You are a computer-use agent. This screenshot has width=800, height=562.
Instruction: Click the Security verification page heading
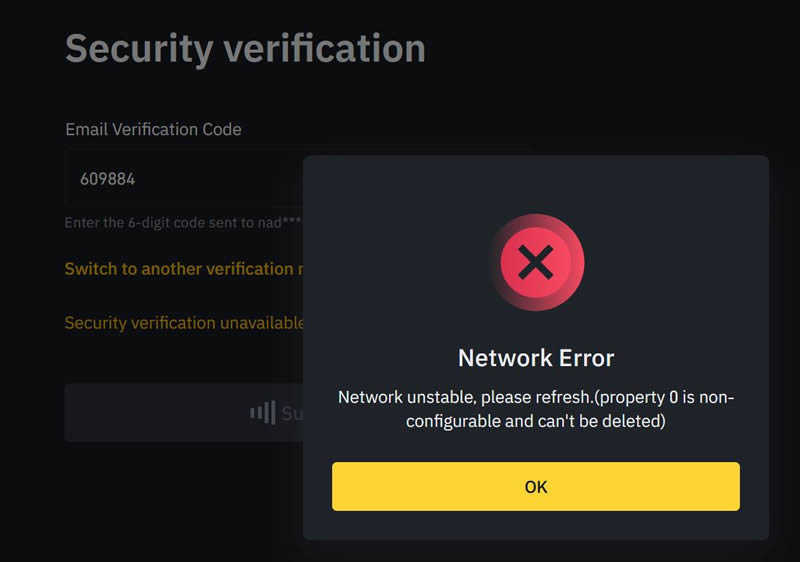point(245,48)
